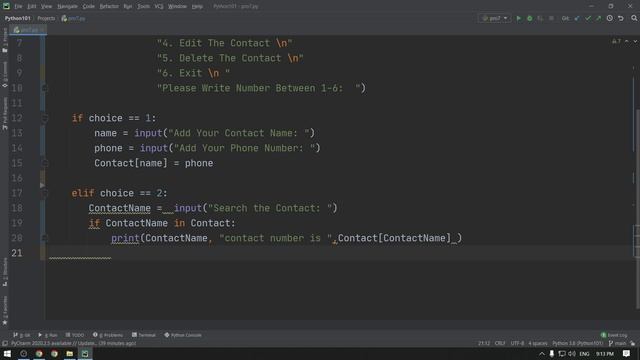Open the Git branch main widget

pyautogui.click(x=617, y=344)
